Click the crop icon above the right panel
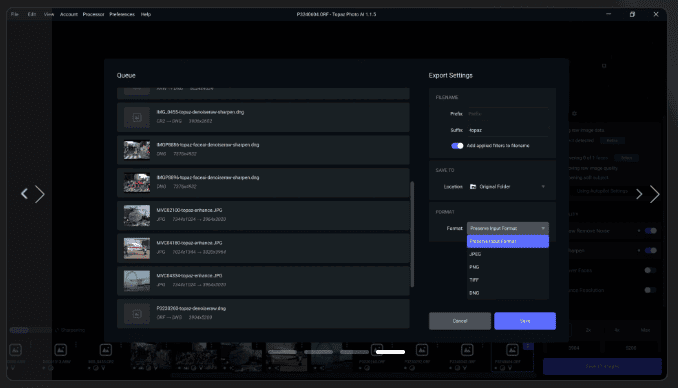This screenshot has height=388, width=678. pyautogui.click(x=604, y=66)
